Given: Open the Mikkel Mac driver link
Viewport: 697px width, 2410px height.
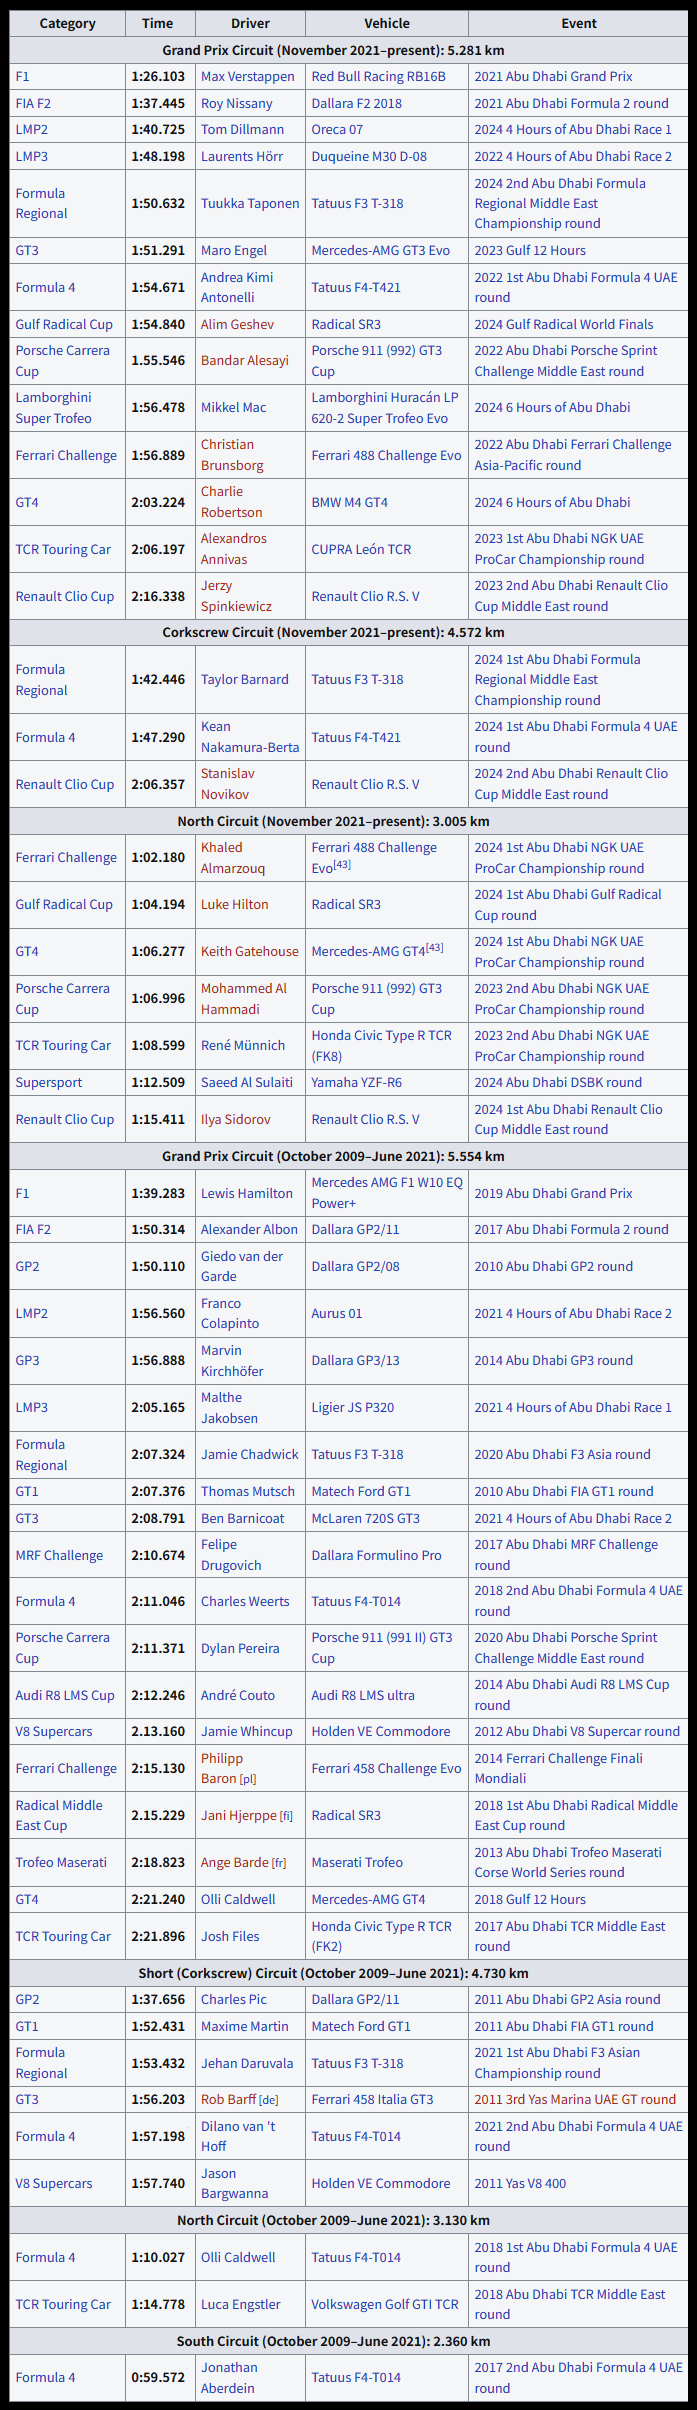Looking at the screenshot, I should pyautogui.click(x=234, y=407).
